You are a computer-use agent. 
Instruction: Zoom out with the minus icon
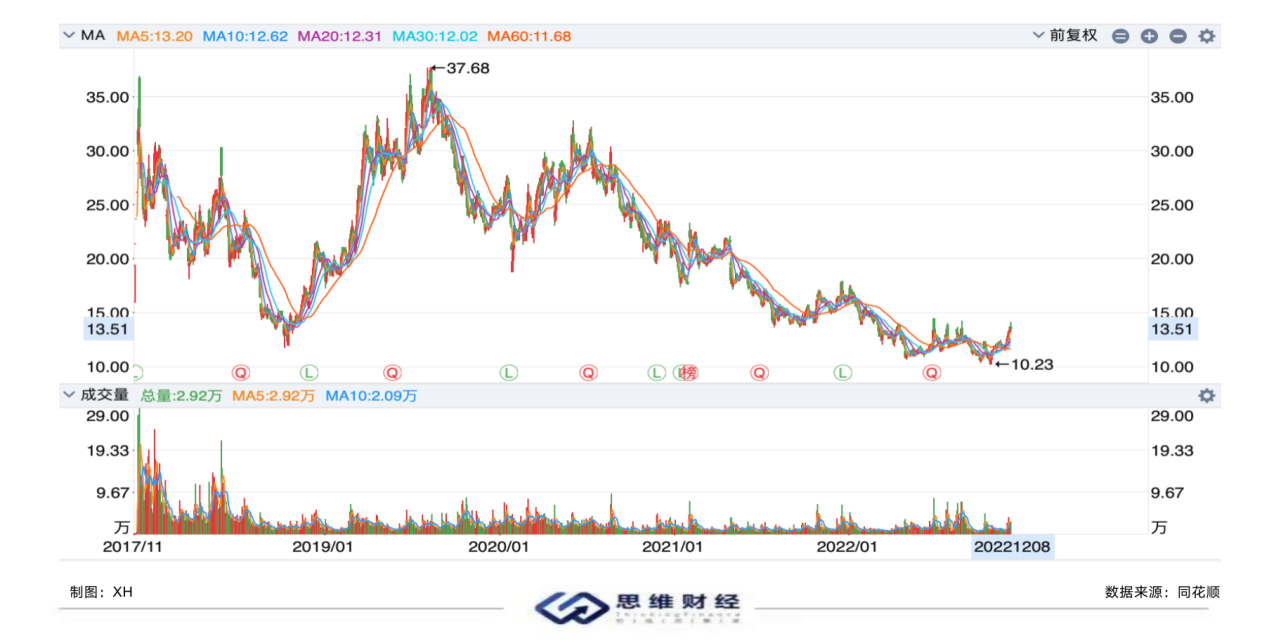[1178, 36]
